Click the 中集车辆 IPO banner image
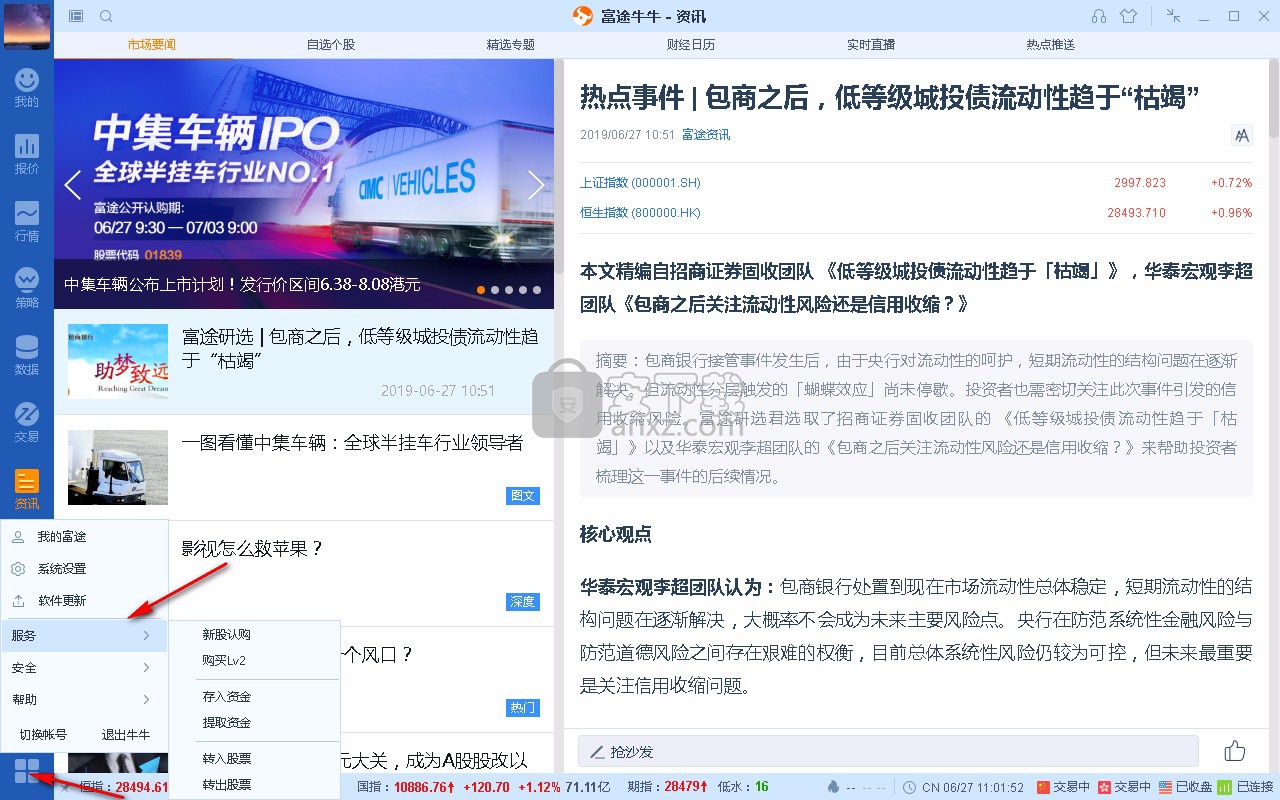 [304, 184]
